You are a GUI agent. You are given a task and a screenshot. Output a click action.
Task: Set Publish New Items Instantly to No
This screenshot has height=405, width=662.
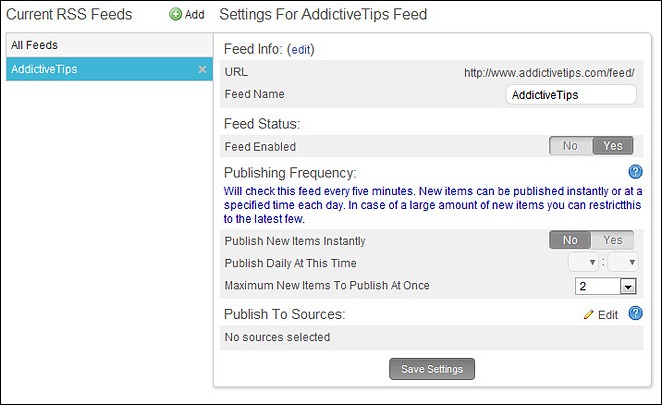570,240
